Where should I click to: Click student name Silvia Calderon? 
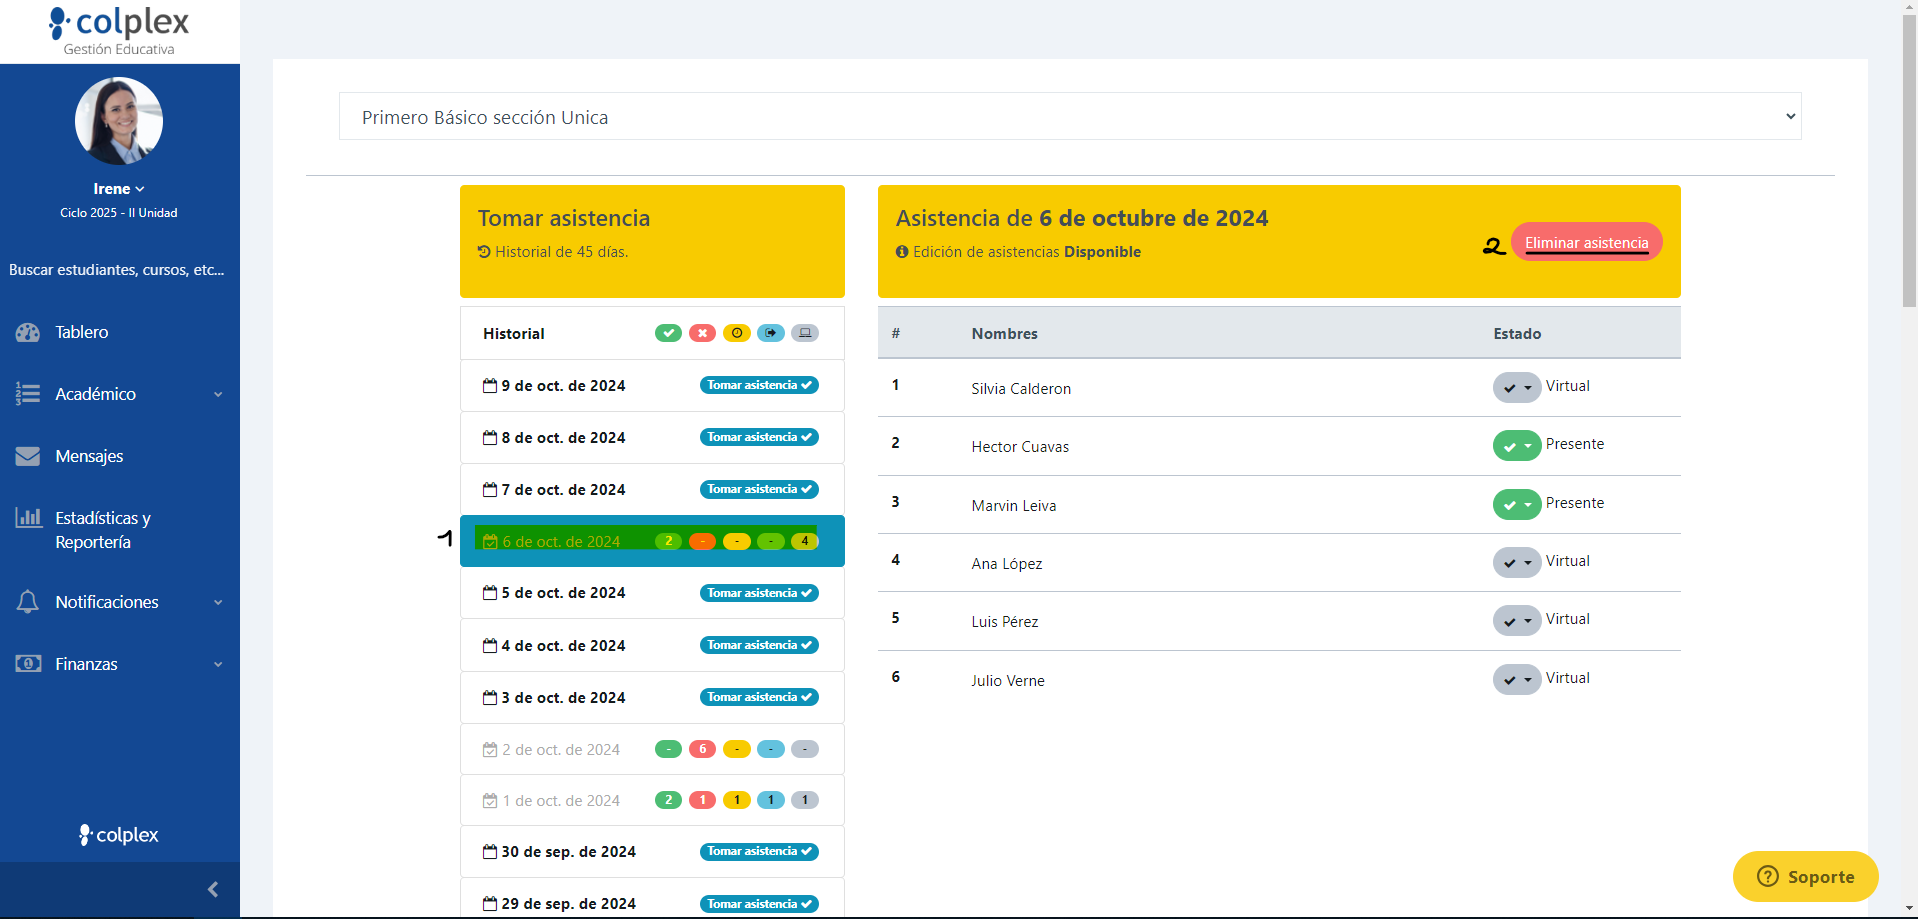click(x=1021, y=389)
